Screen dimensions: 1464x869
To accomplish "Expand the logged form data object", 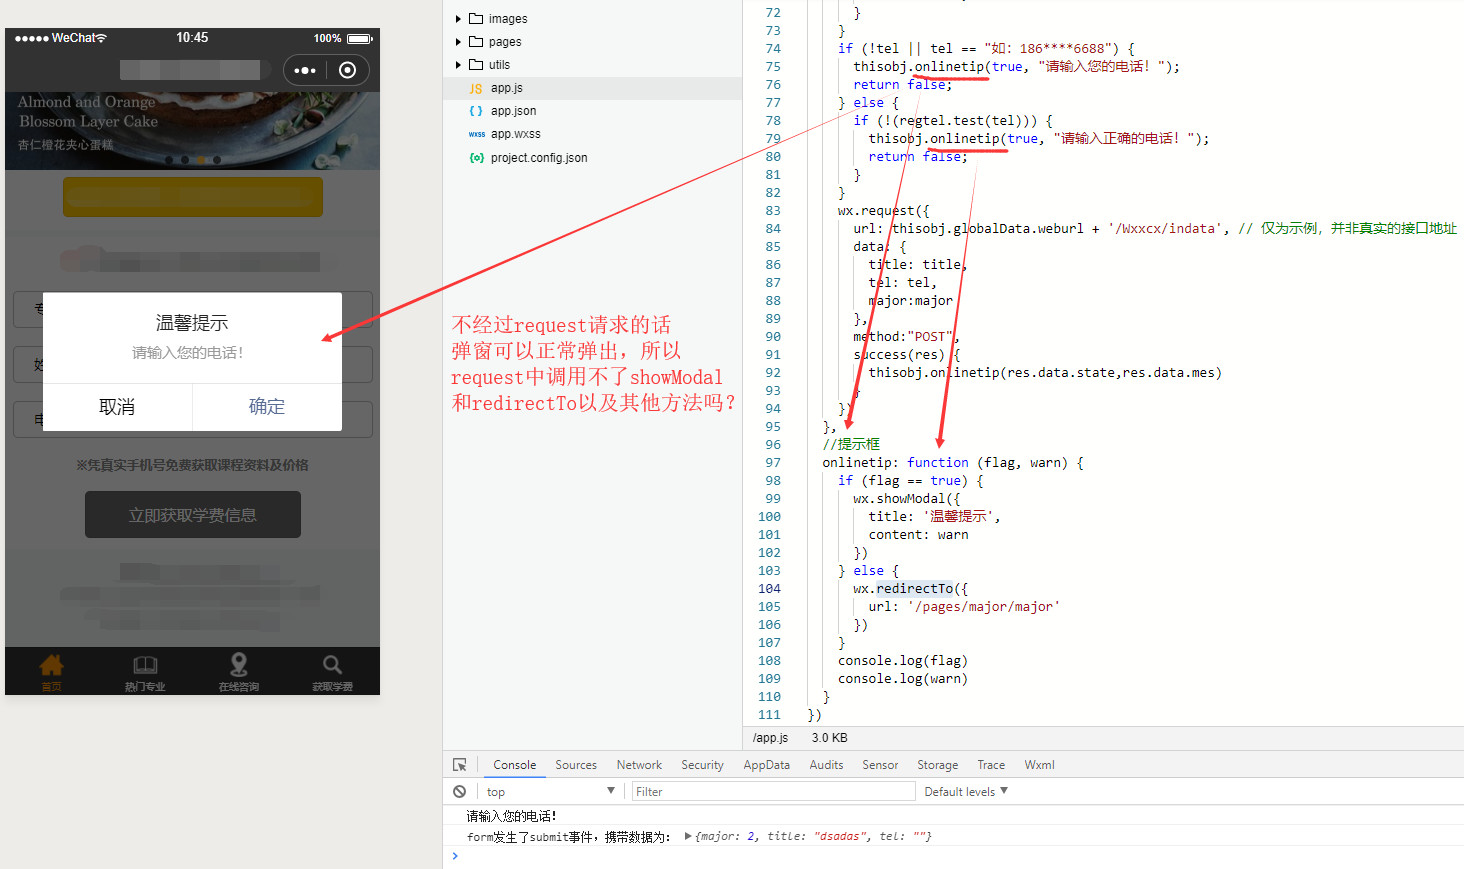I will [688, 836].
